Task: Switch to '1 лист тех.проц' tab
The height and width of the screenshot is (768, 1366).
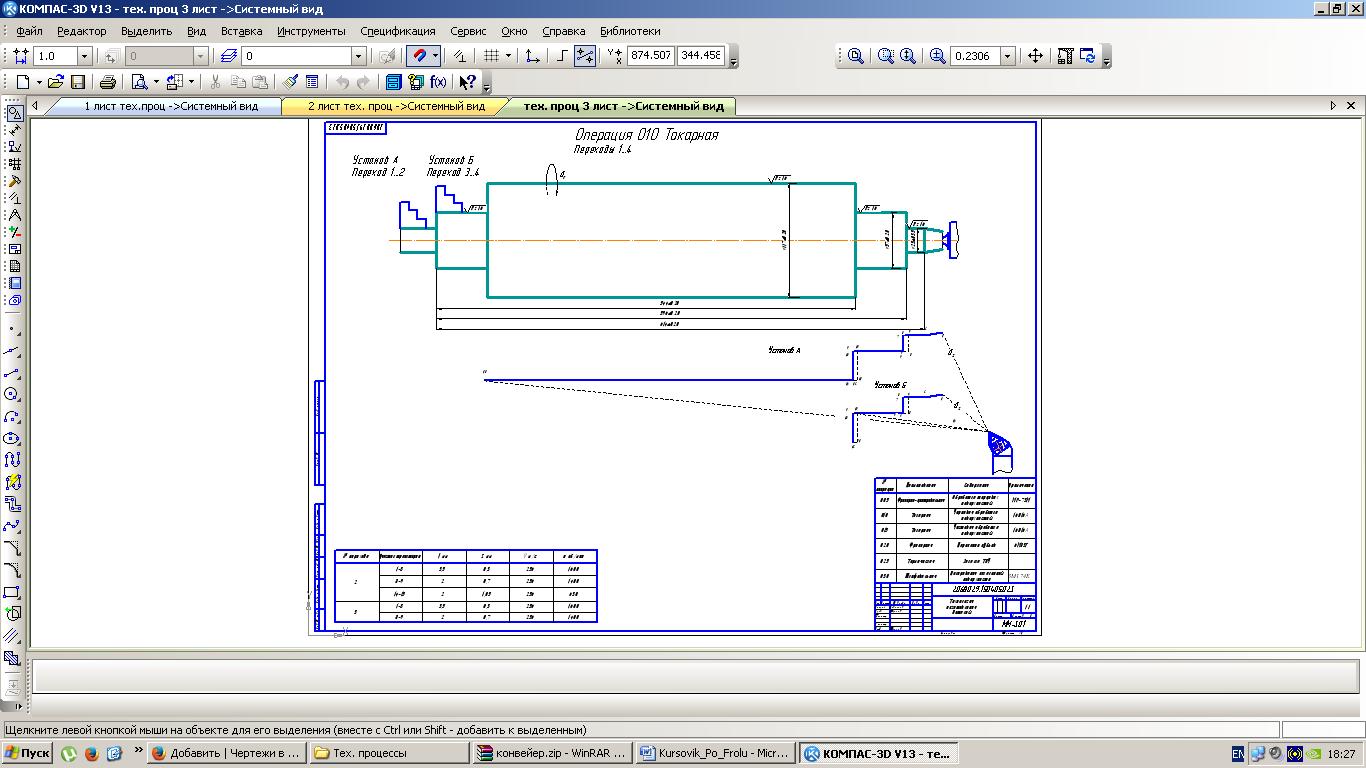Action: (171, 106)
